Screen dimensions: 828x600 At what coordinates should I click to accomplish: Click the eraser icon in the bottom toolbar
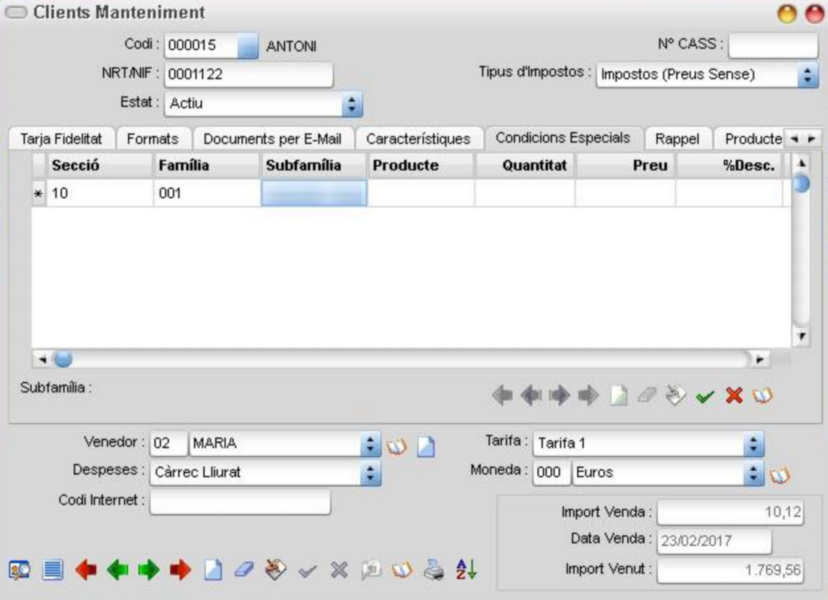pyautogui.click(x=244, y=570)
